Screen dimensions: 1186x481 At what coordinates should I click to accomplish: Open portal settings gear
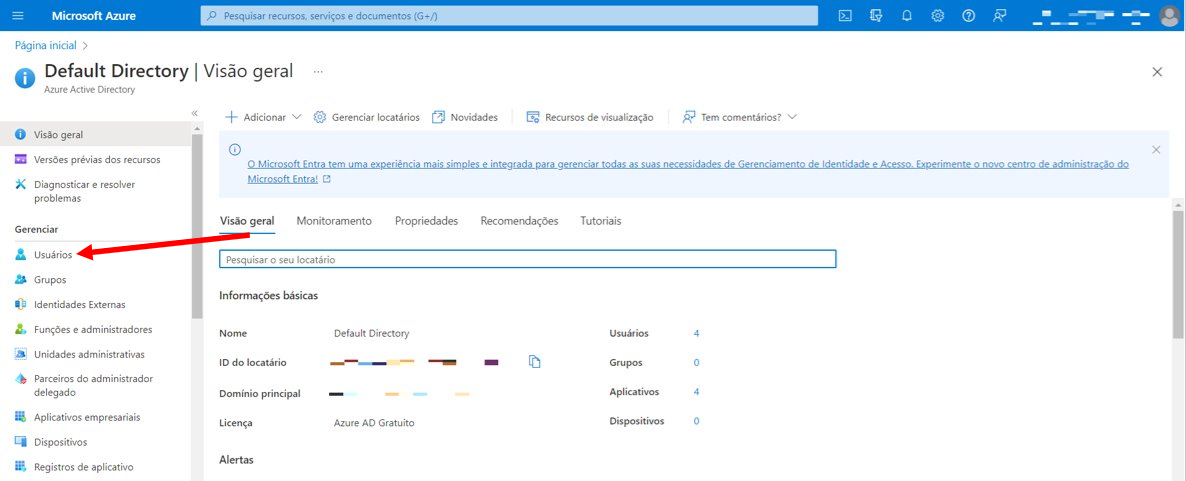938,15
